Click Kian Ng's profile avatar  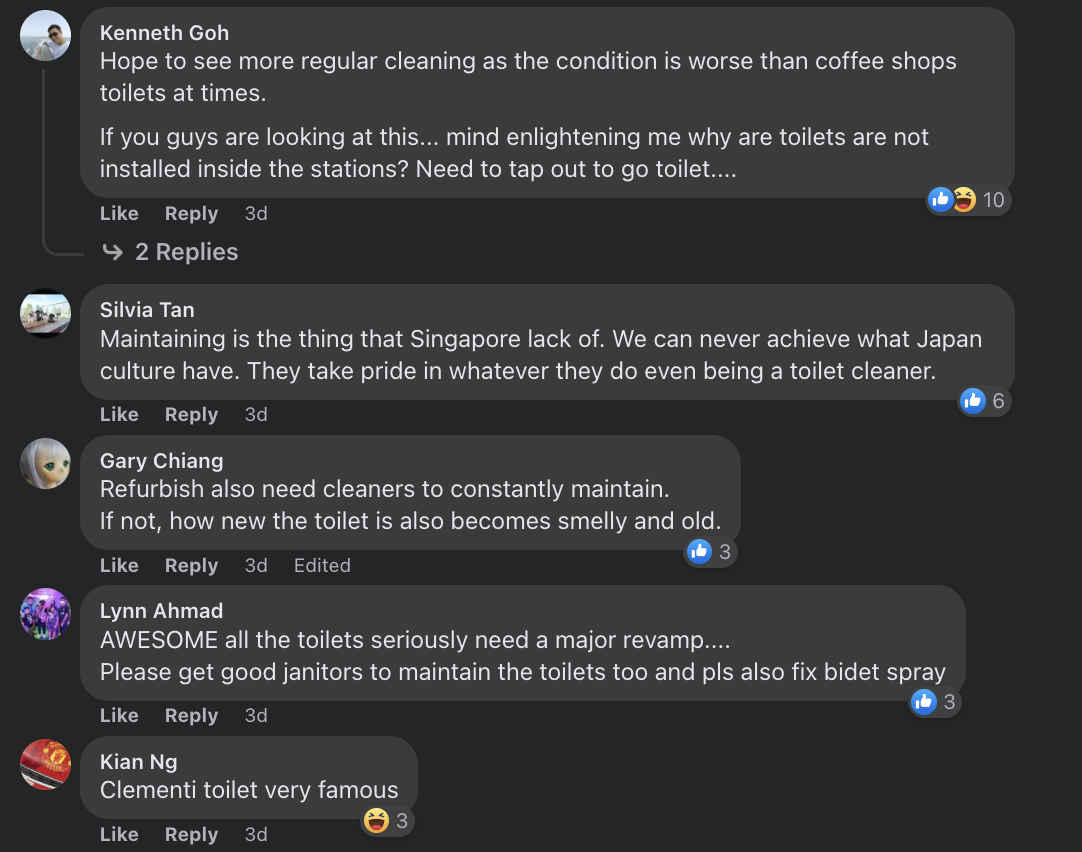click(x=46, y=765)
